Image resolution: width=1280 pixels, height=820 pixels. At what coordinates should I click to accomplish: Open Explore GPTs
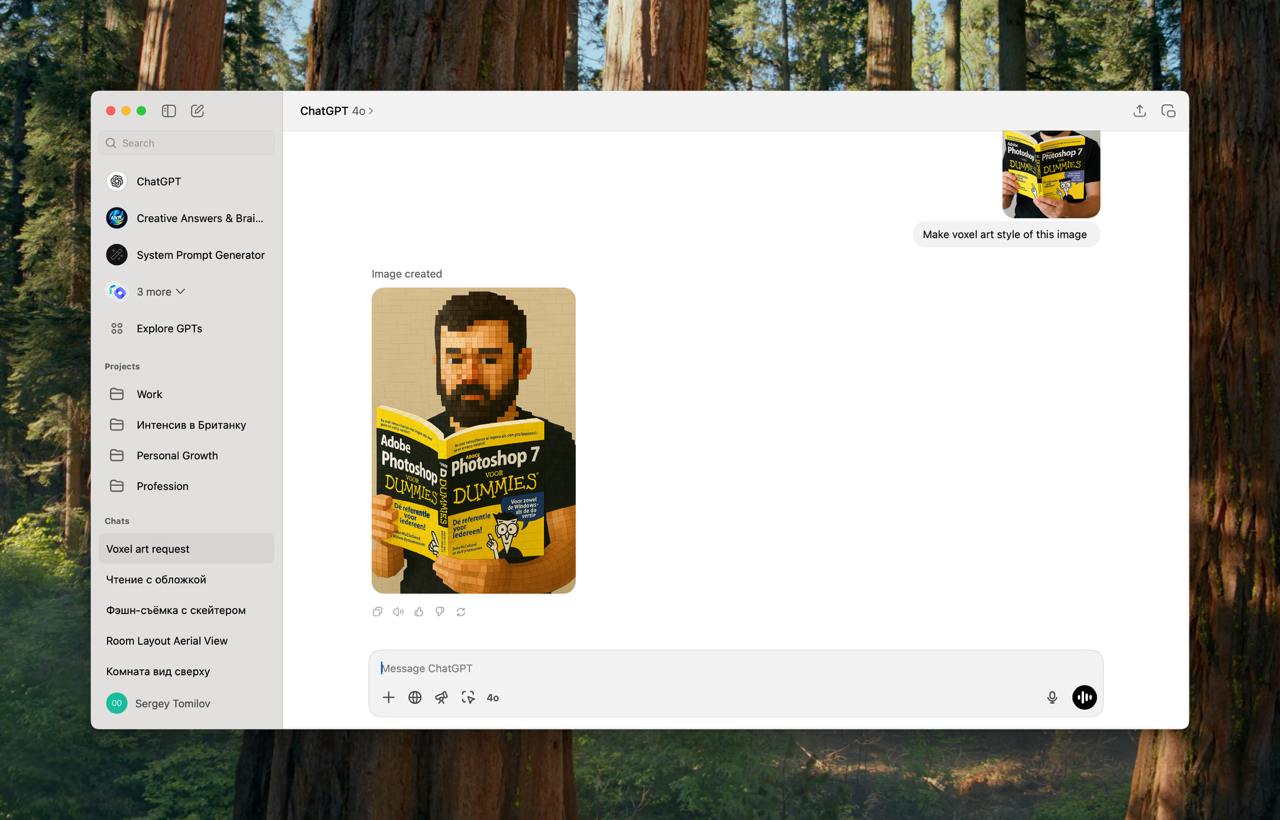186,328
